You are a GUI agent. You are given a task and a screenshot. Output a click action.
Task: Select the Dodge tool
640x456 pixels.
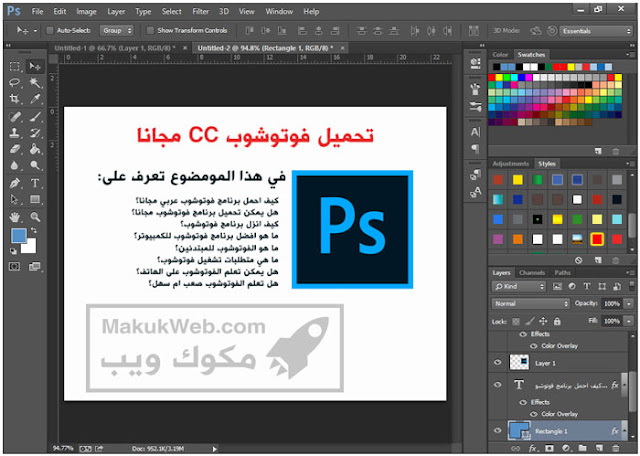(35, 165)
